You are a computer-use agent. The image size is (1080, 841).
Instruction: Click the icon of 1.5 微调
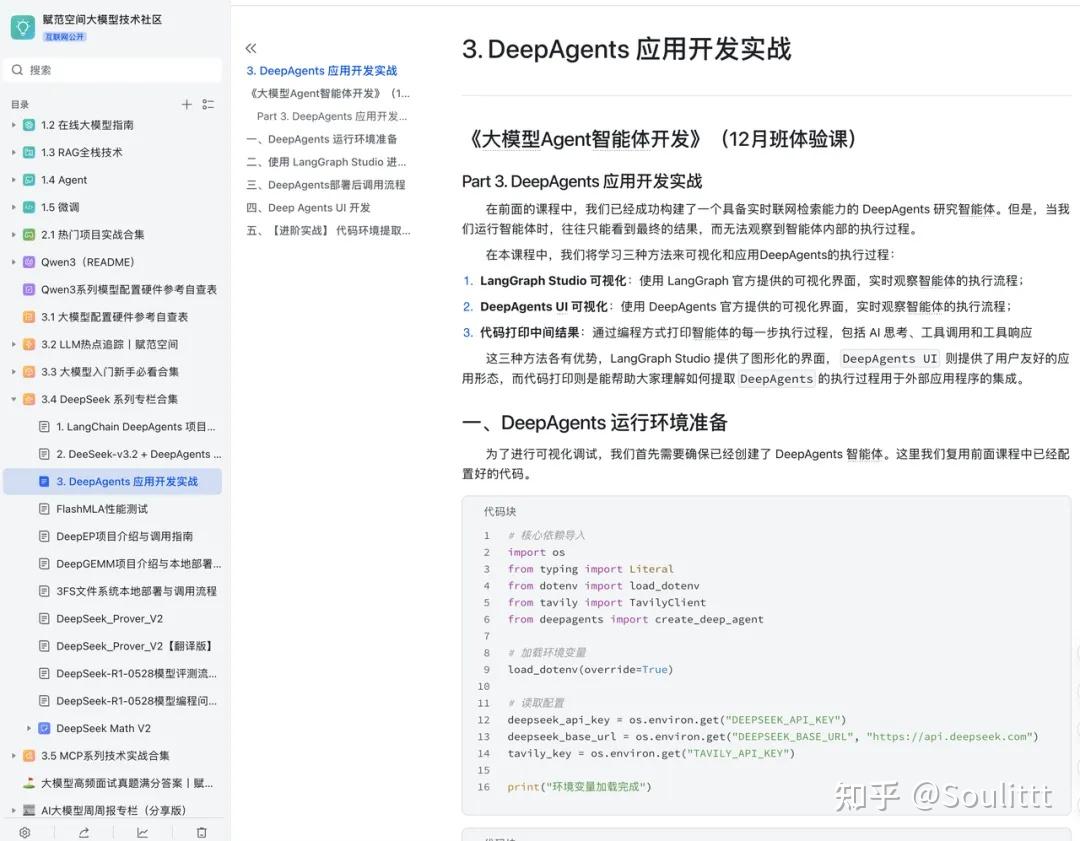pyautogui.click(x=29, y=207)
